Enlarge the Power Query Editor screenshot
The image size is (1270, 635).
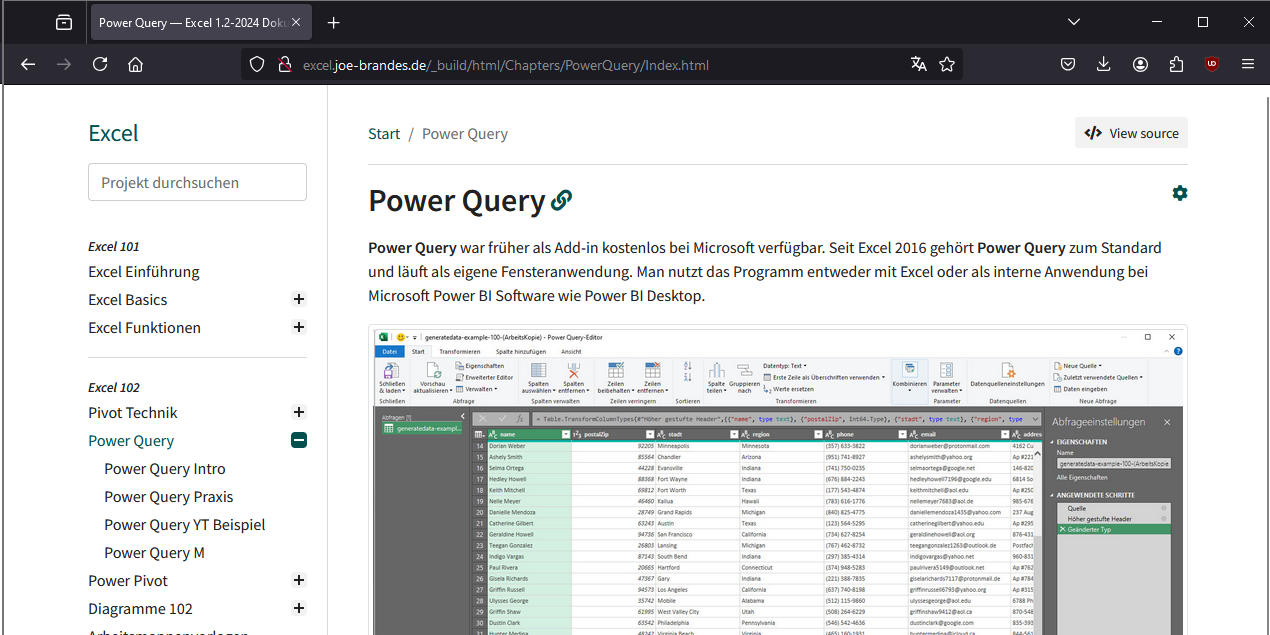tap(778, 480)
